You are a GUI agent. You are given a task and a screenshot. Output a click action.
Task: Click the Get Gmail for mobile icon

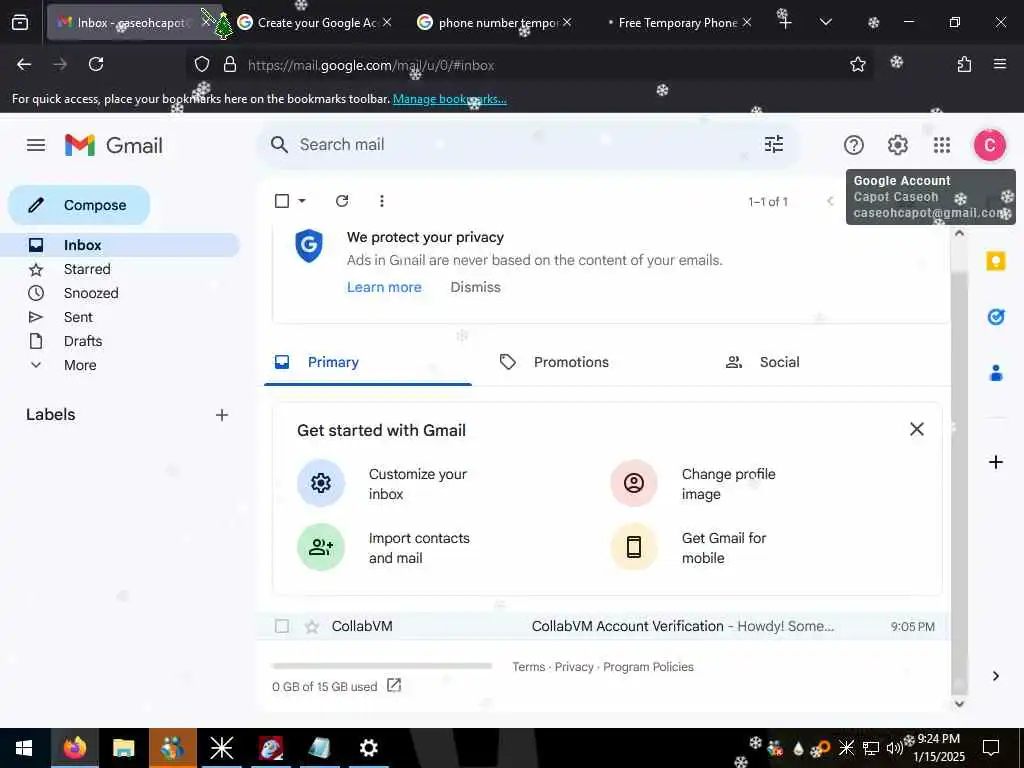pos(633,547)
